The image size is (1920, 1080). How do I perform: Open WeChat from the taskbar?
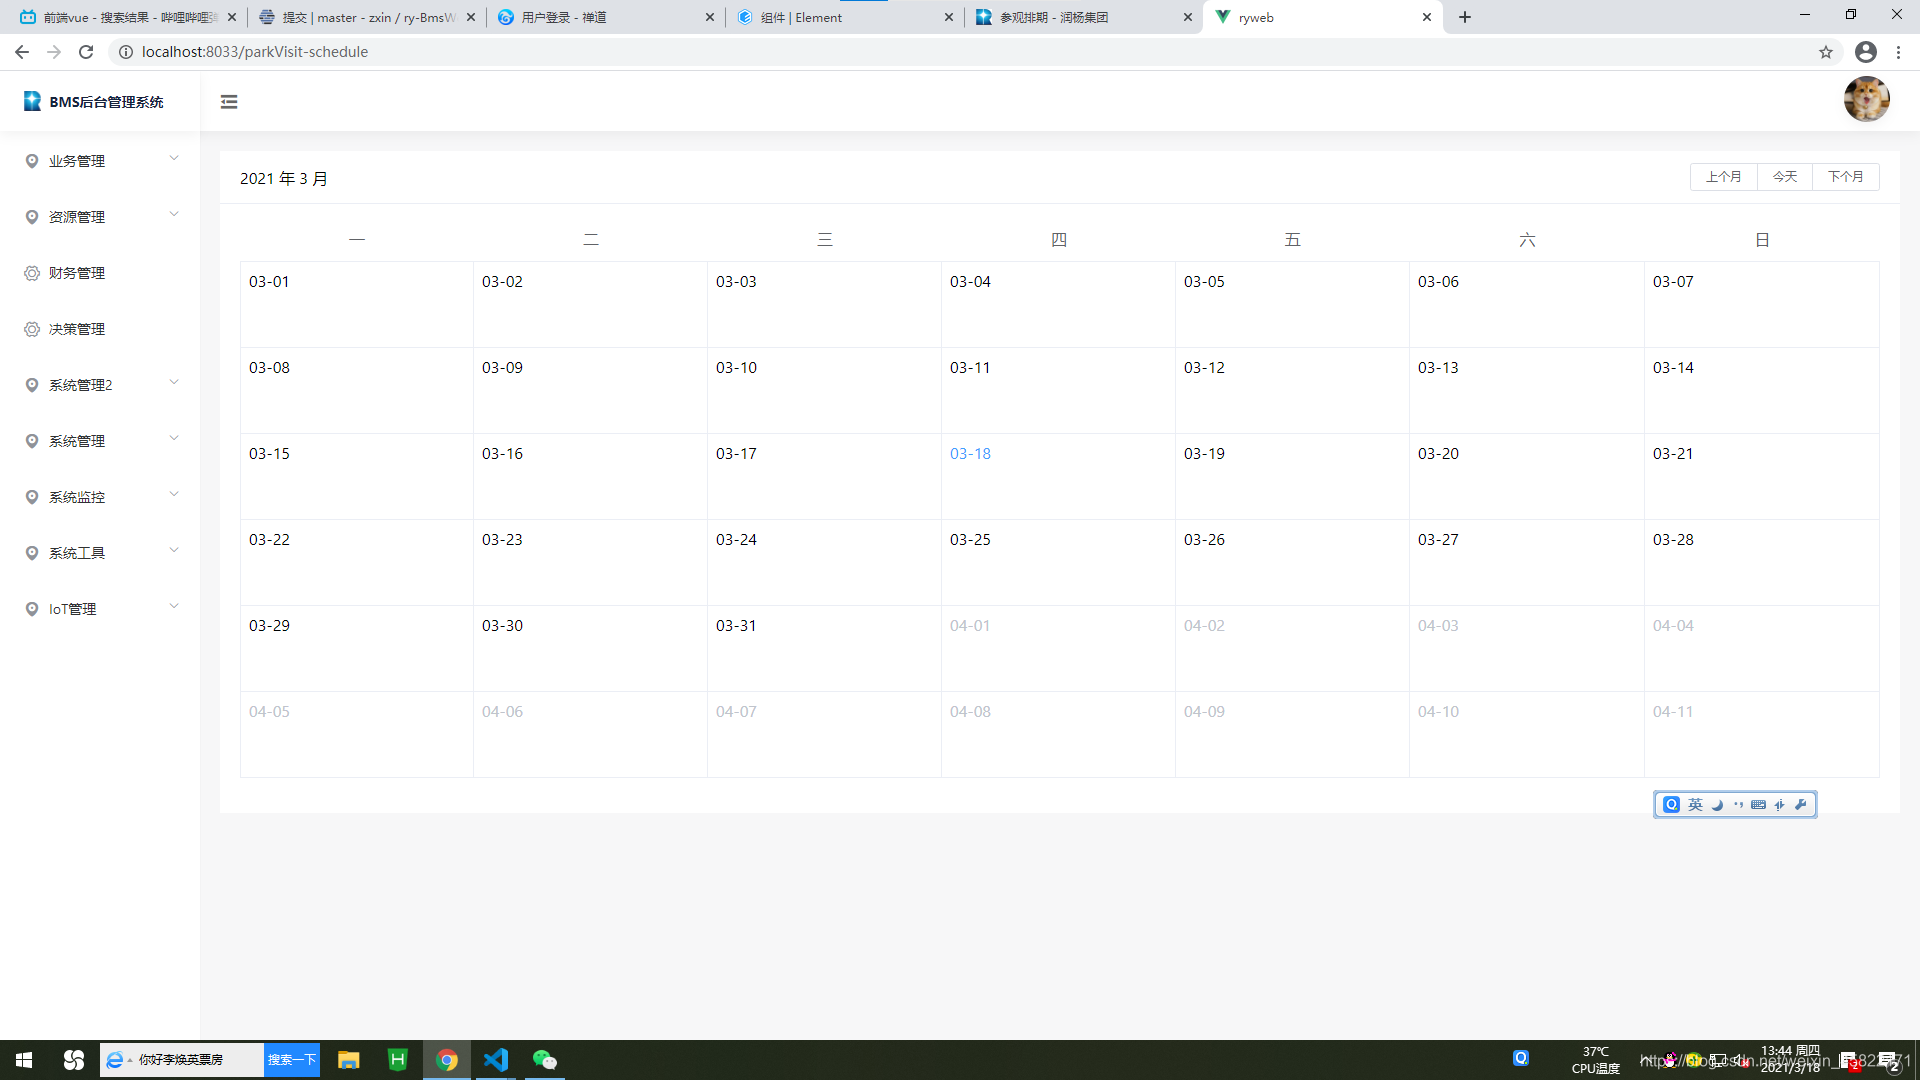tap(545, 1060)
